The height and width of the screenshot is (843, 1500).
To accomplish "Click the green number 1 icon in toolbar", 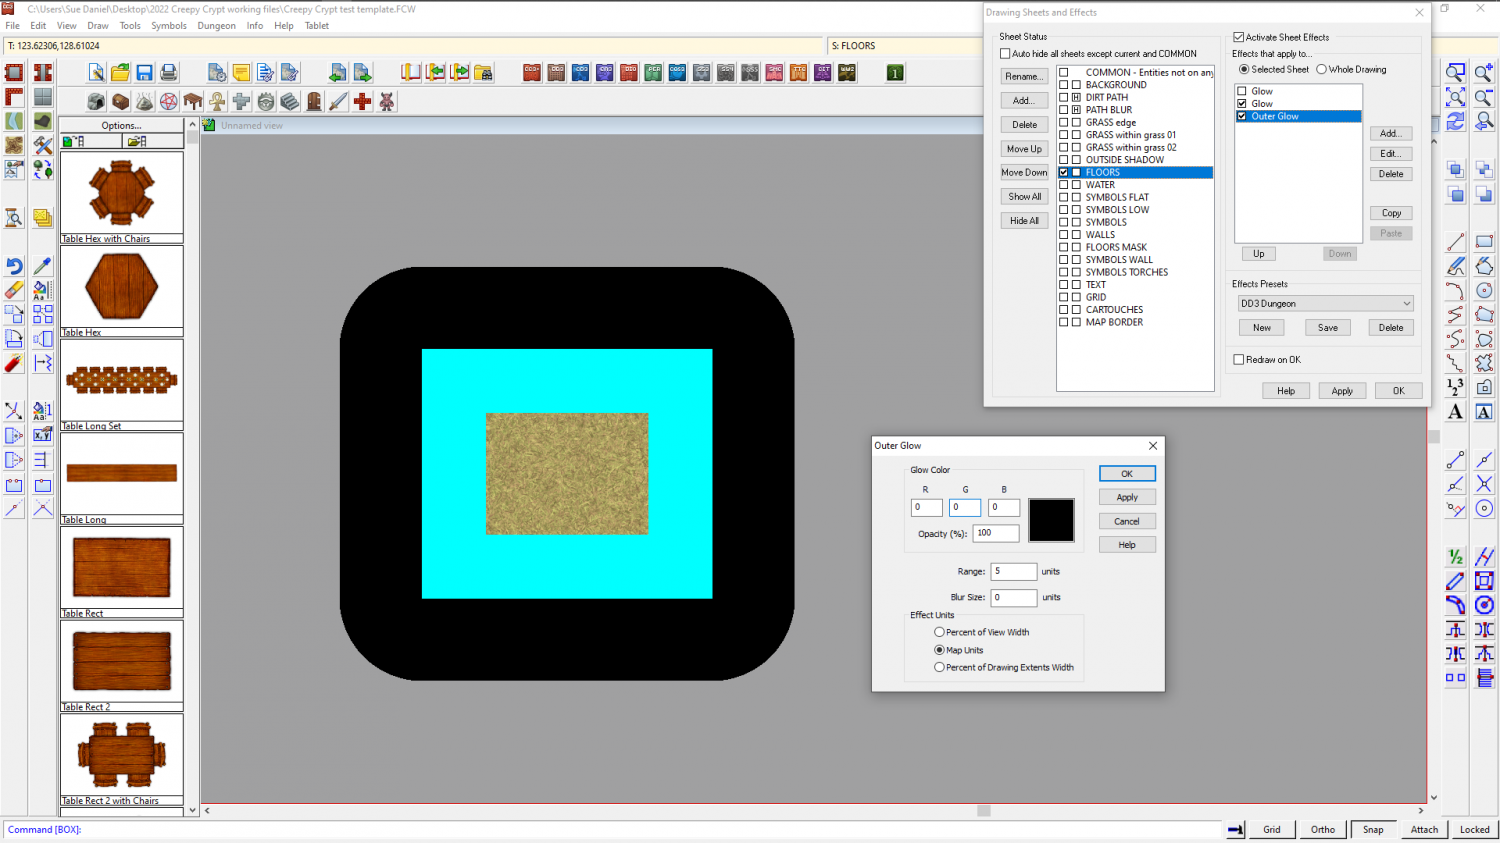I will click(895, 72).
